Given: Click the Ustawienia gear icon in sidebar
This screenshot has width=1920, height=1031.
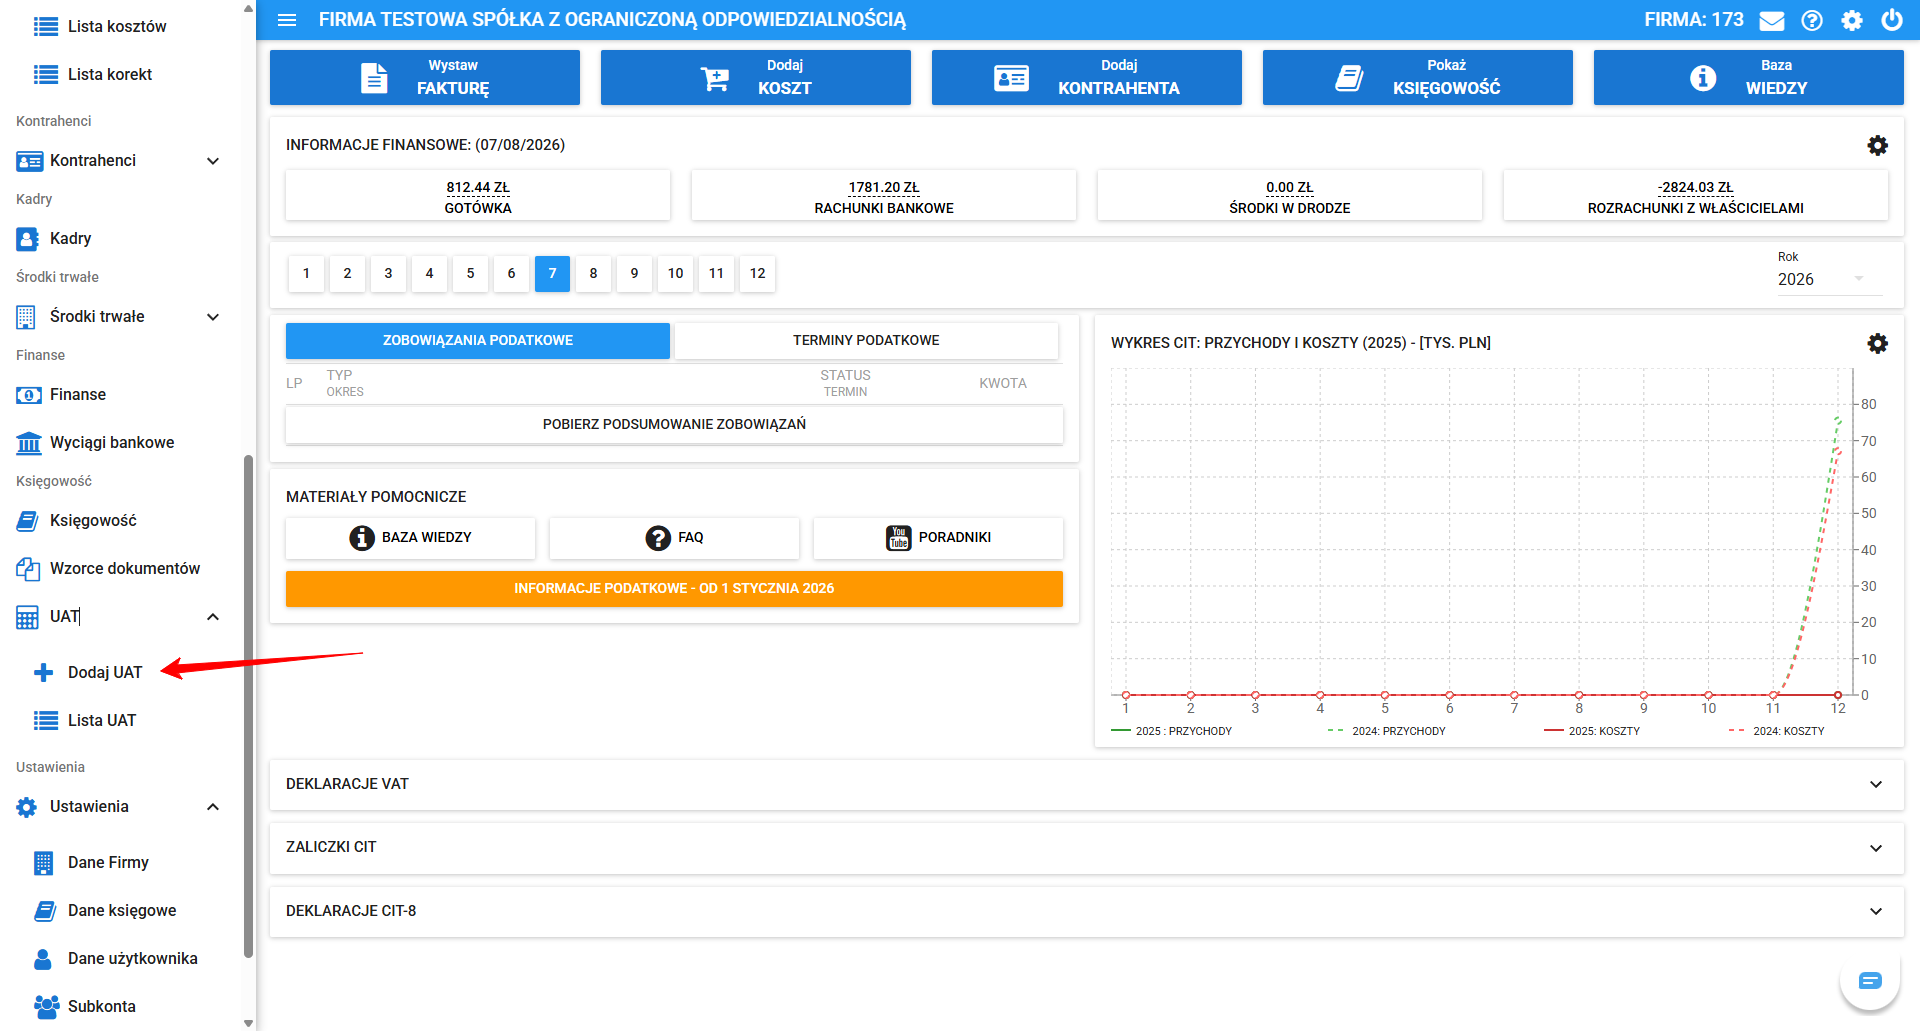Looking at the screenshot, I should point(27,807).
